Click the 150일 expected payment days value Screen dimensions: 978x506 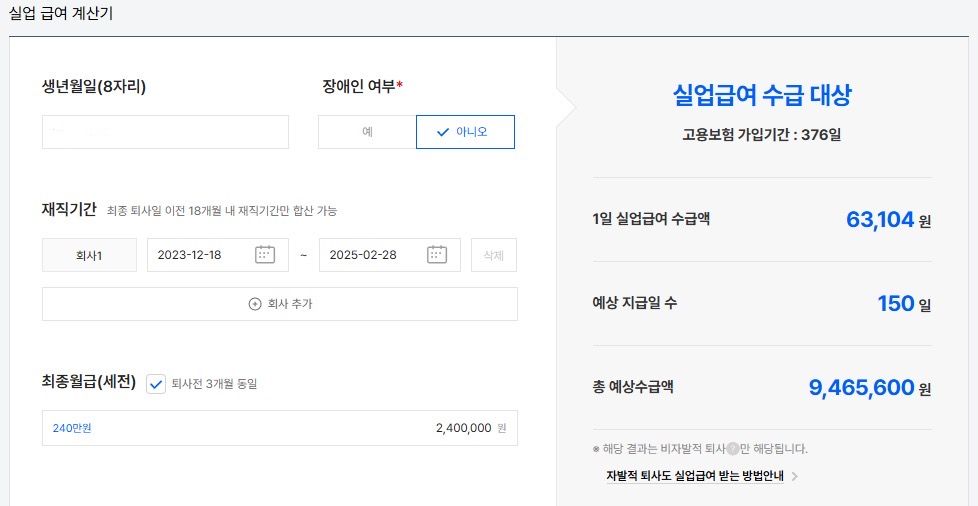point(903,304)
